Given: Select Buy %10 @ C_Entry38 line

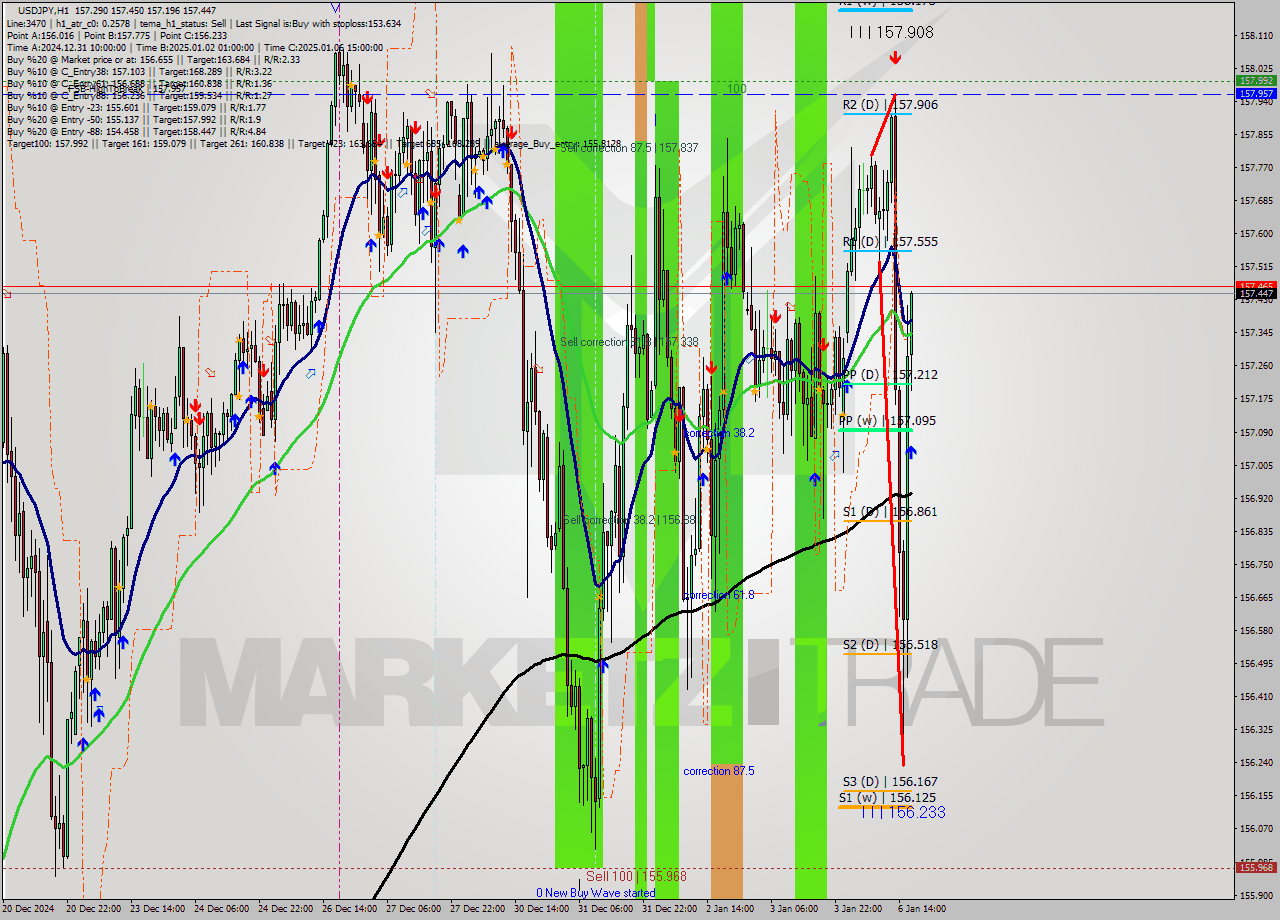Looking at the screenshot, I should point(139,71).
